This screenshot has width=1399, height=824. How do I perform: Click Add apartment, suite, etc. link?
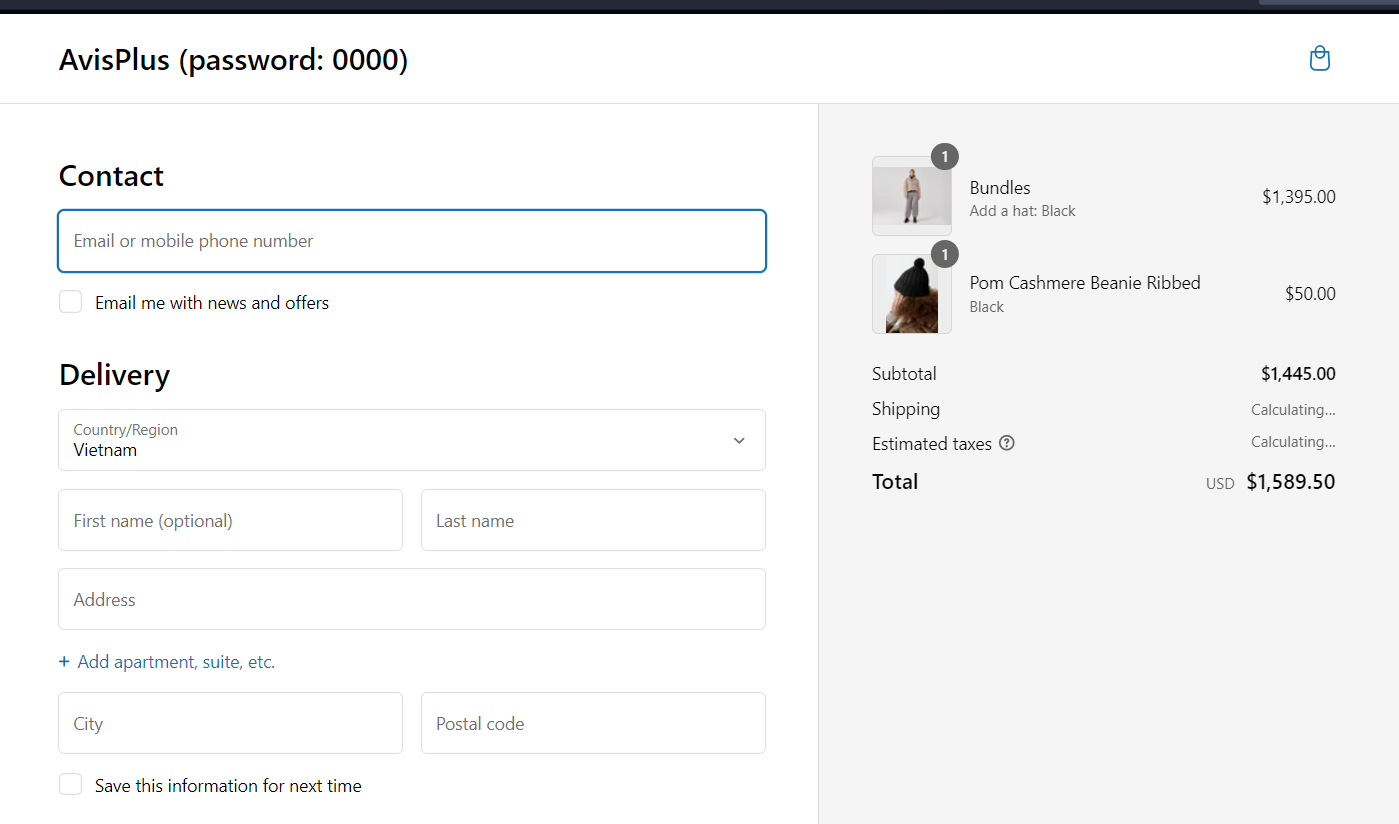[x=176, y=662]
